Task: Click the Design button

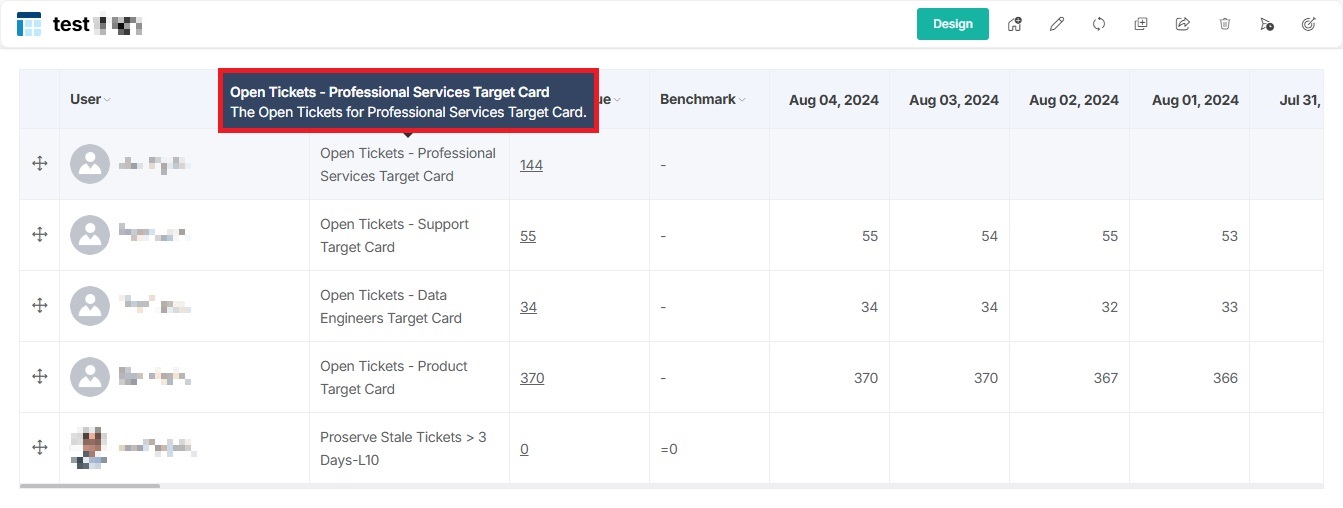Action: pyautogui.click(x=952, y=24)
